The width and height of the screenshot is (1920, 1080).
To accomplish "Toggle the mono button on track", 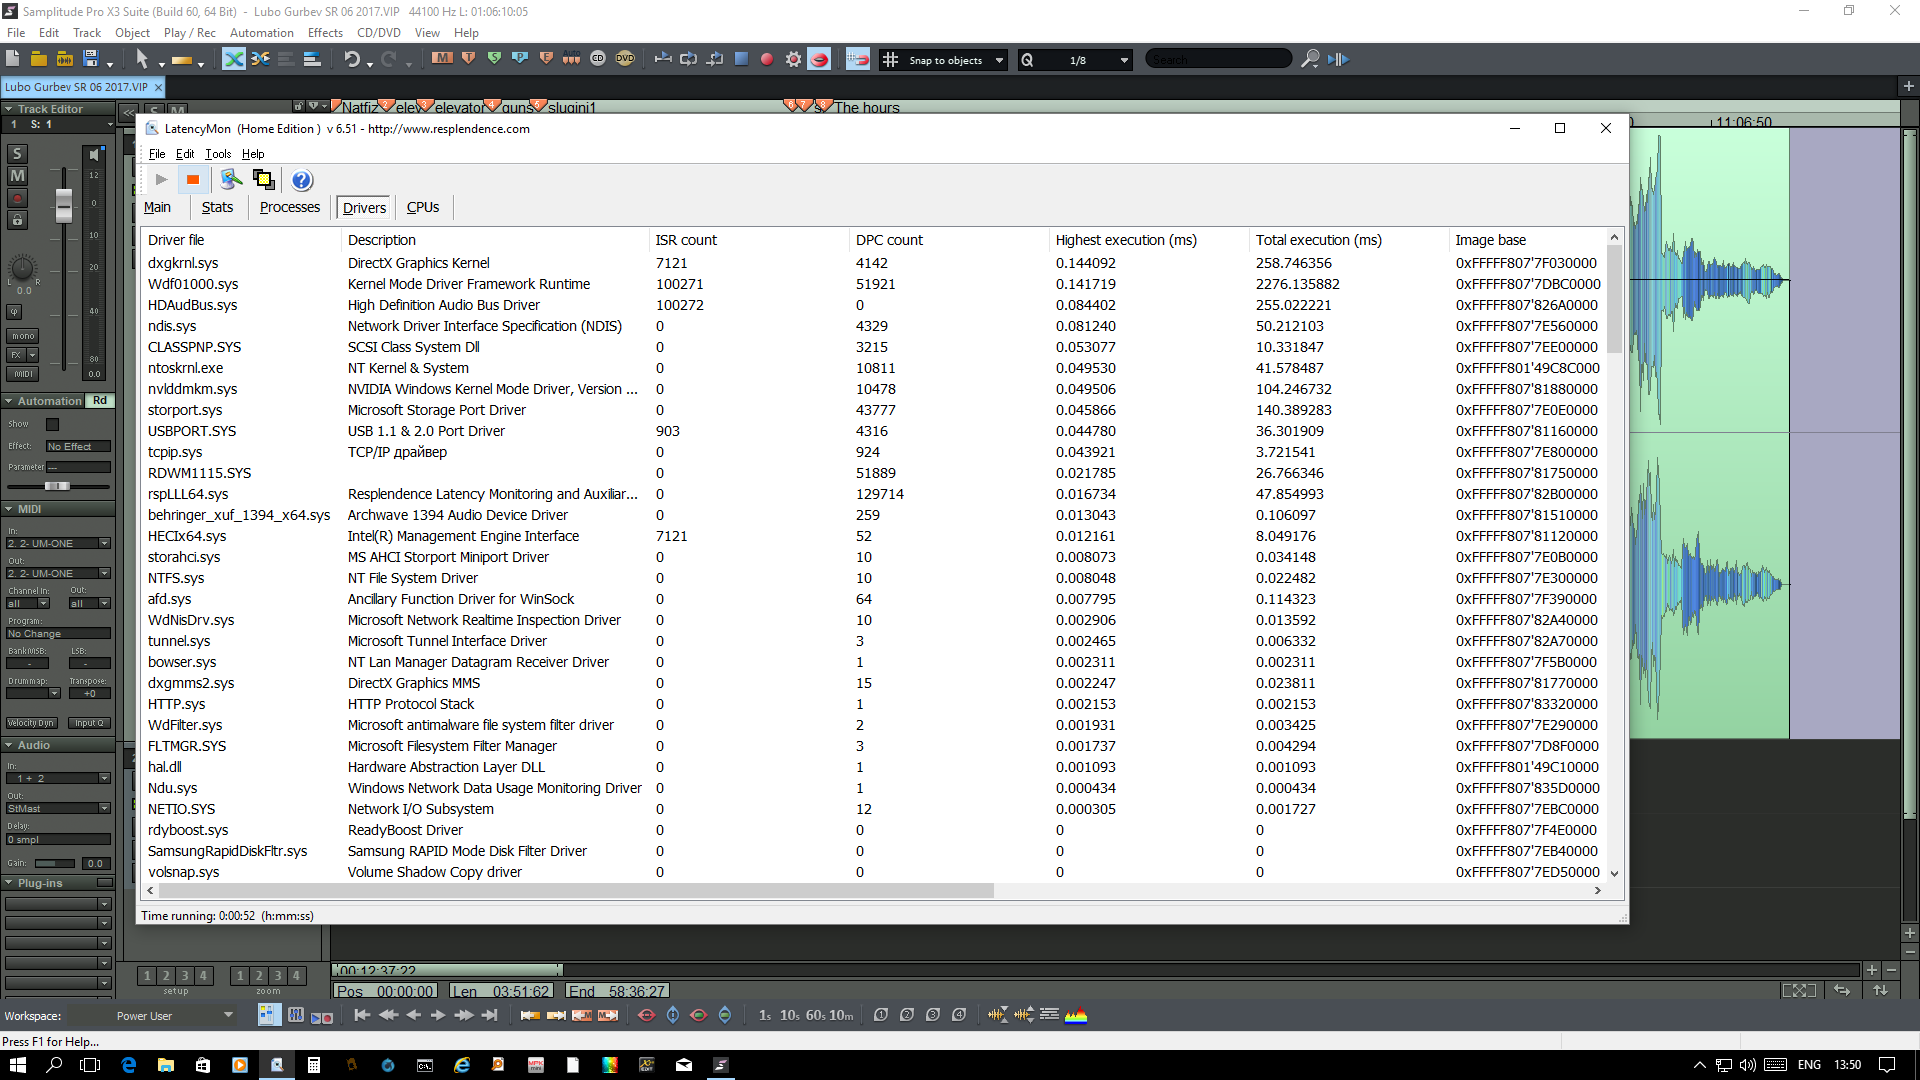I will point(23,336).
